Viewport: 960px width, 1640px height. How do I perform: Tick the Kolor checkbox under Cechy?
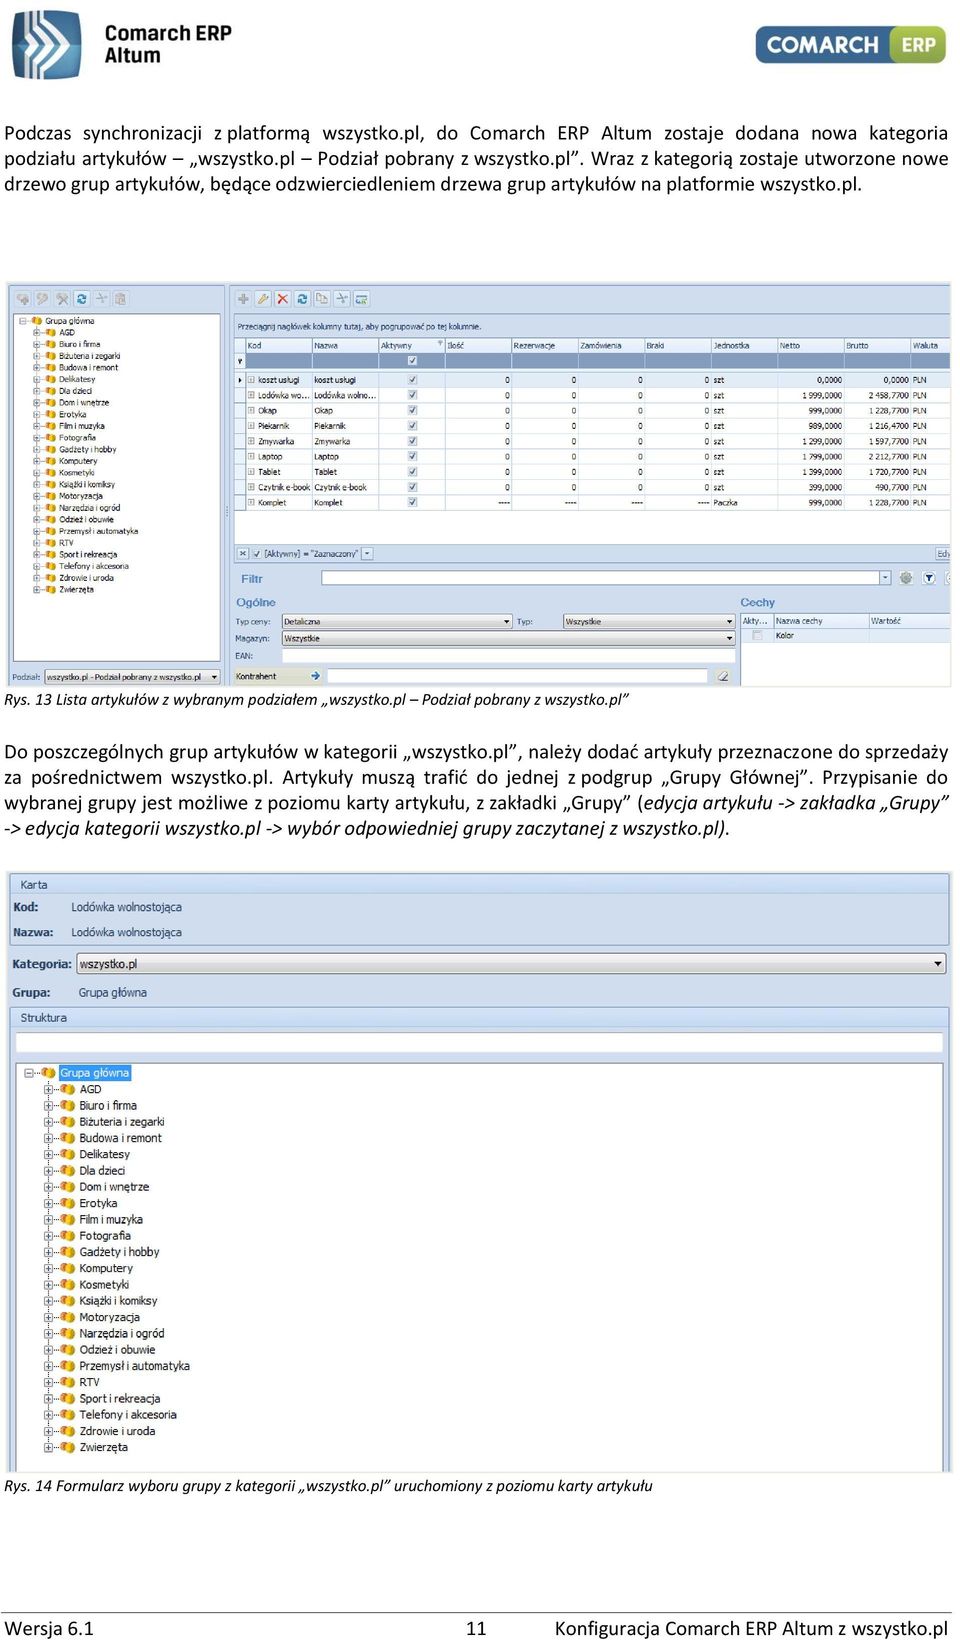757,635
